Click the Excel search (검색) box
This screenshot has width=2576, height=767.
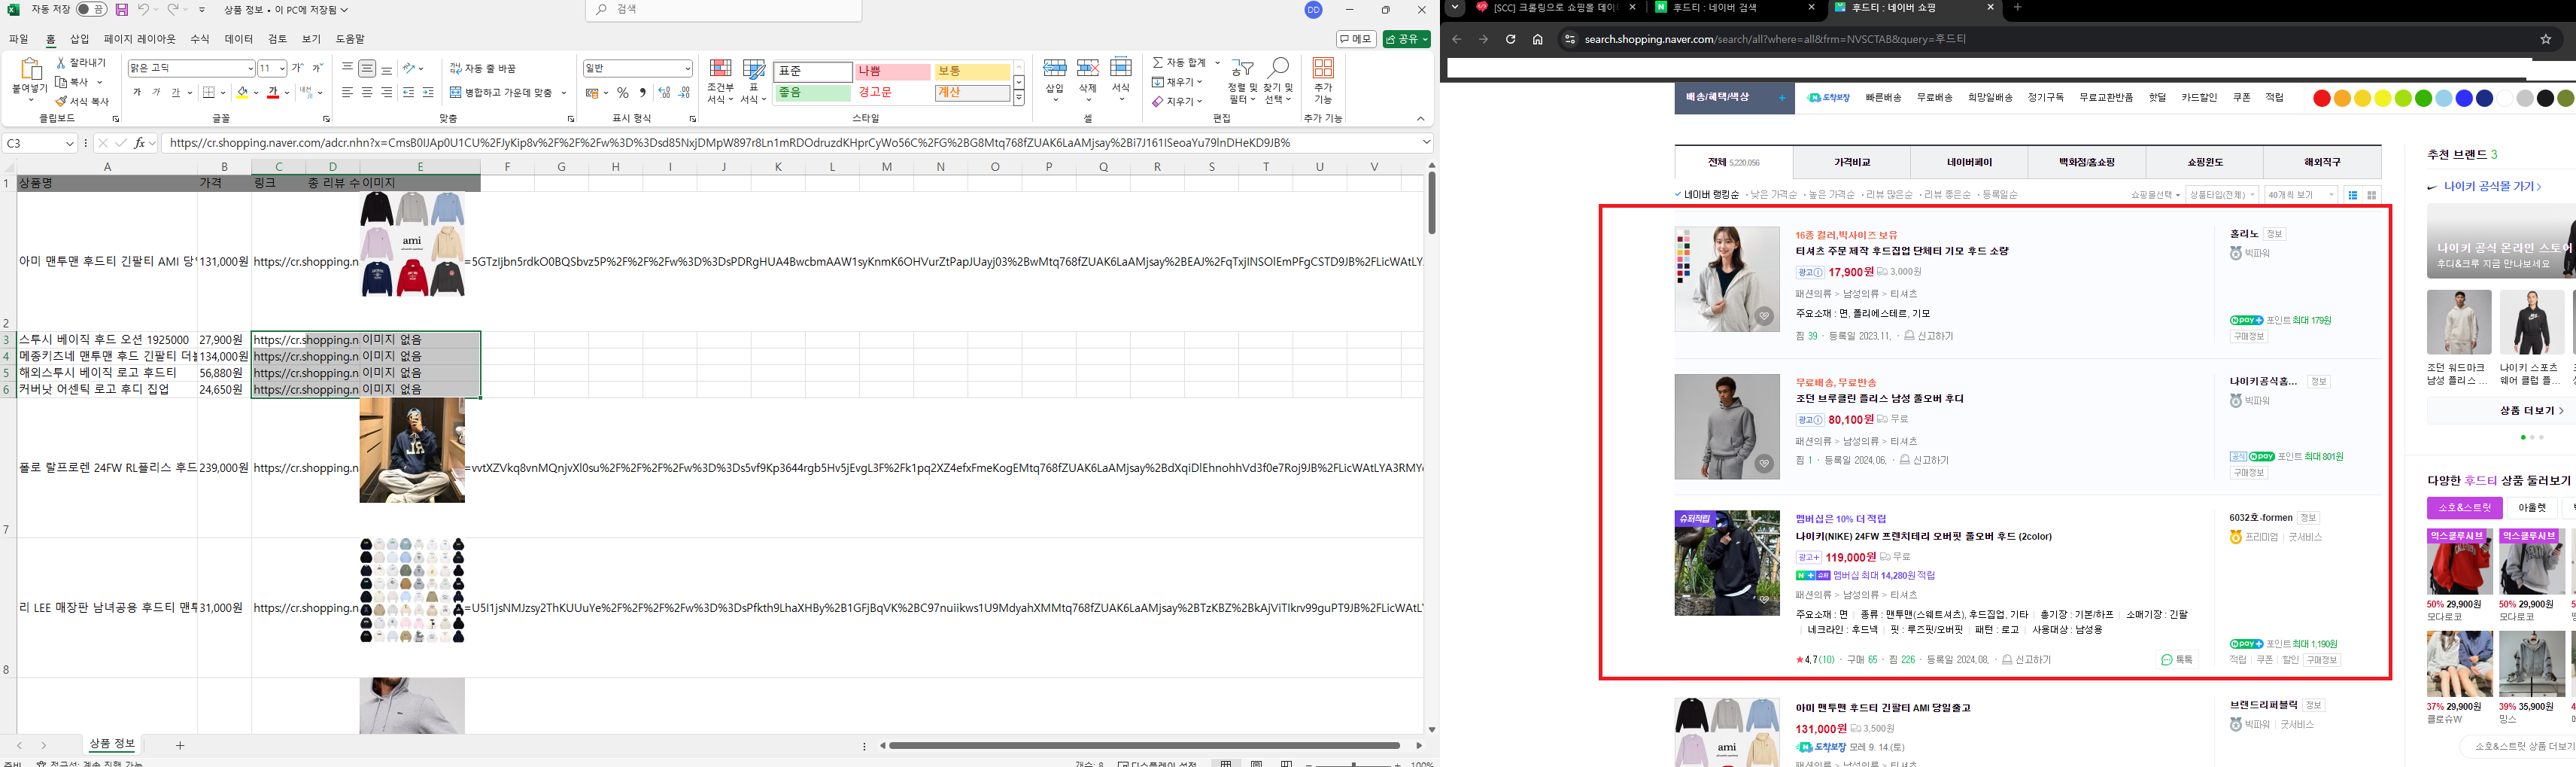pos(723,10)
